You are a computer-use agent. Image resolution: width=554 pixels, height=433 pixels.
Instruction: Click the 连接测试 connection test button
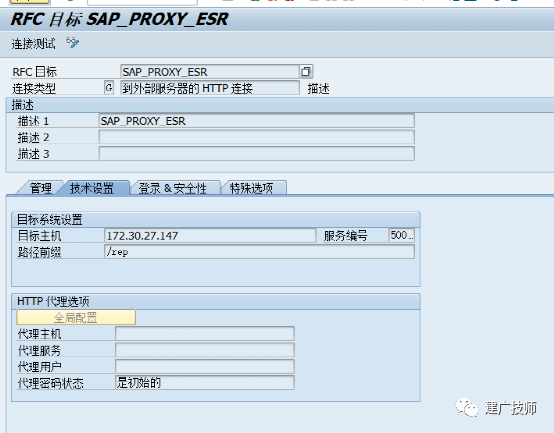point(34,44)
